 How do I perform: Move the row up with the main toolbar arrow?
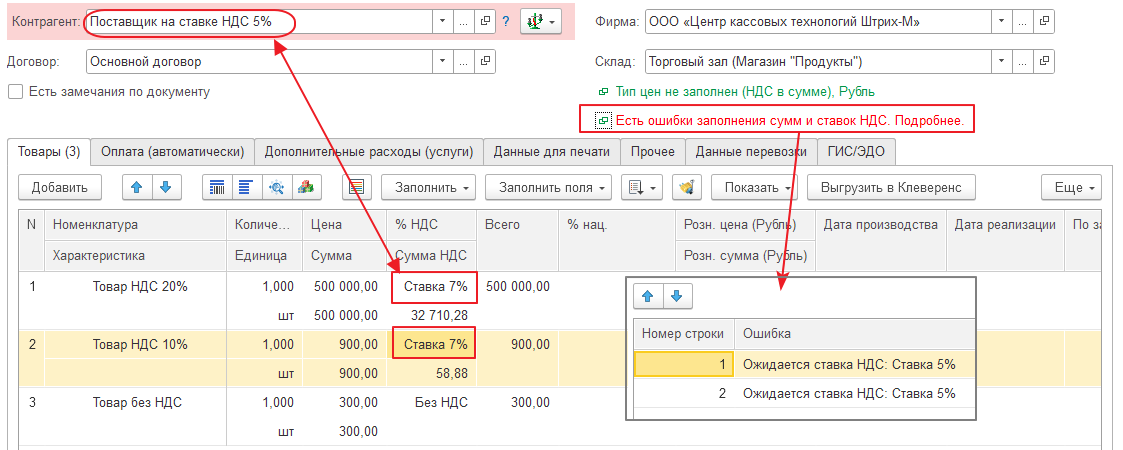pyautogui.click(x=138, y=187)
